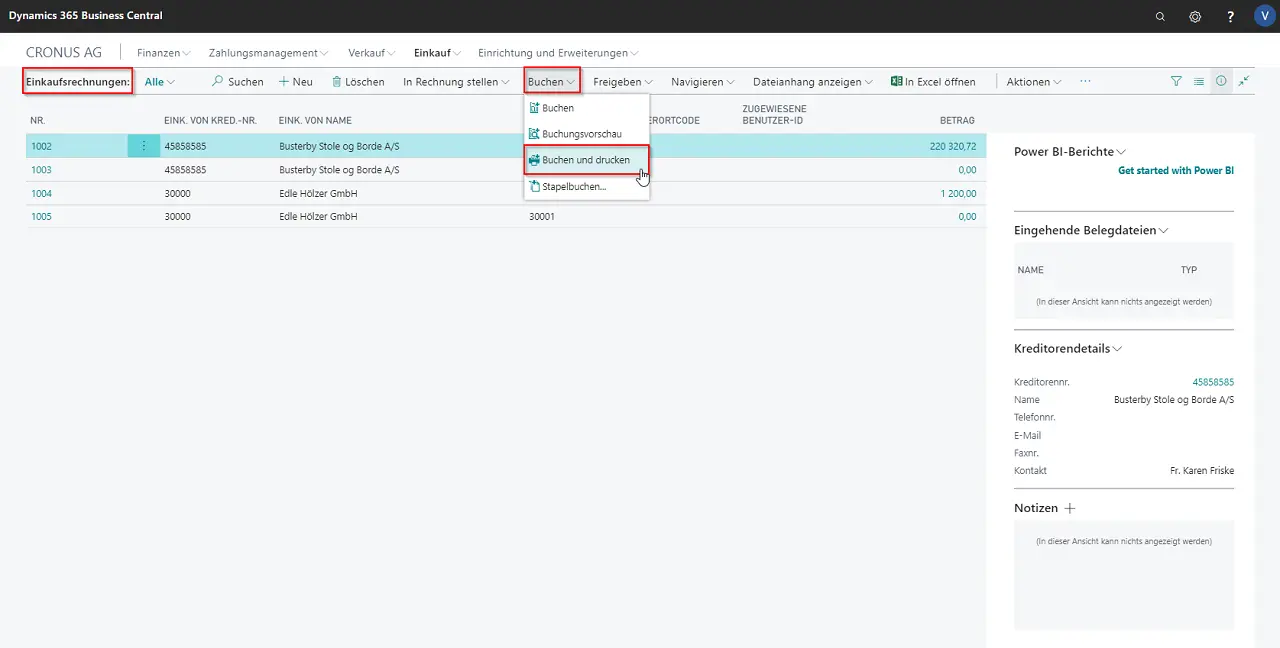Show more actions ellipsis in toolbar
This screenshot has height=648, width=1280.
point(1085,82)
